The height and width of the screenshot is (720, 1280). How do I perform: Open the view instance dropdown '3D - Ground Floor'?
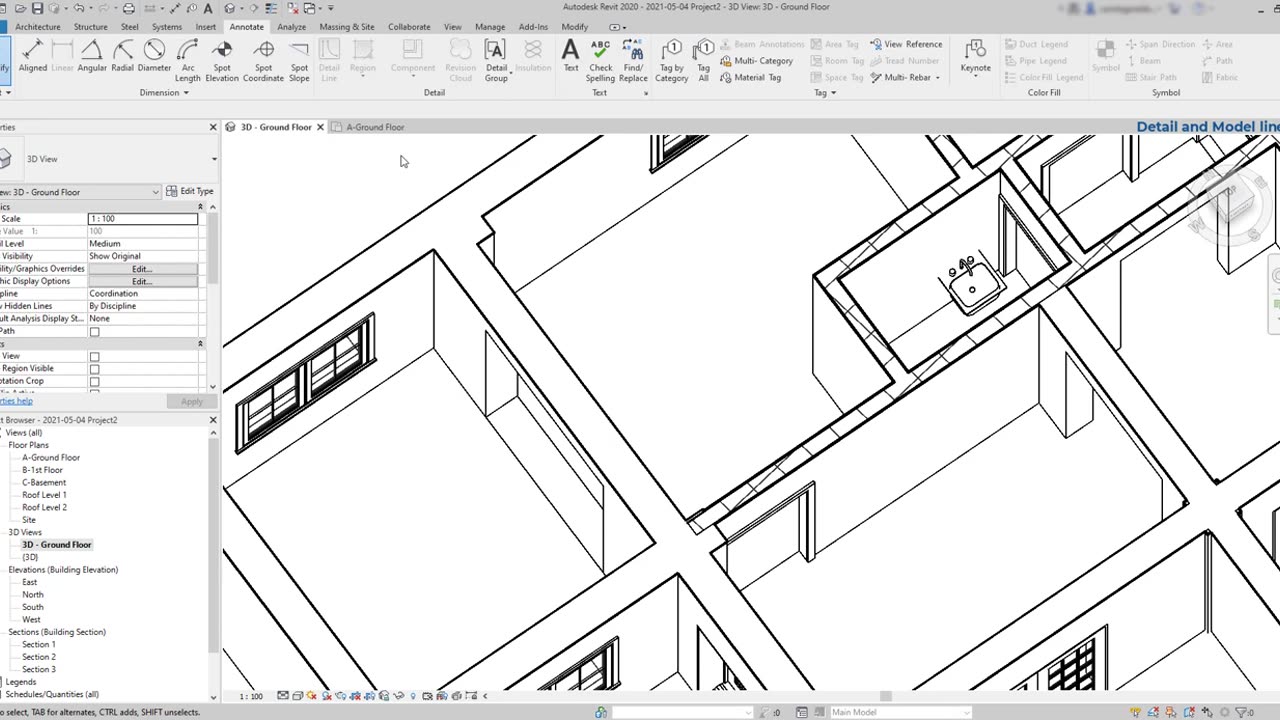(80, 192)
